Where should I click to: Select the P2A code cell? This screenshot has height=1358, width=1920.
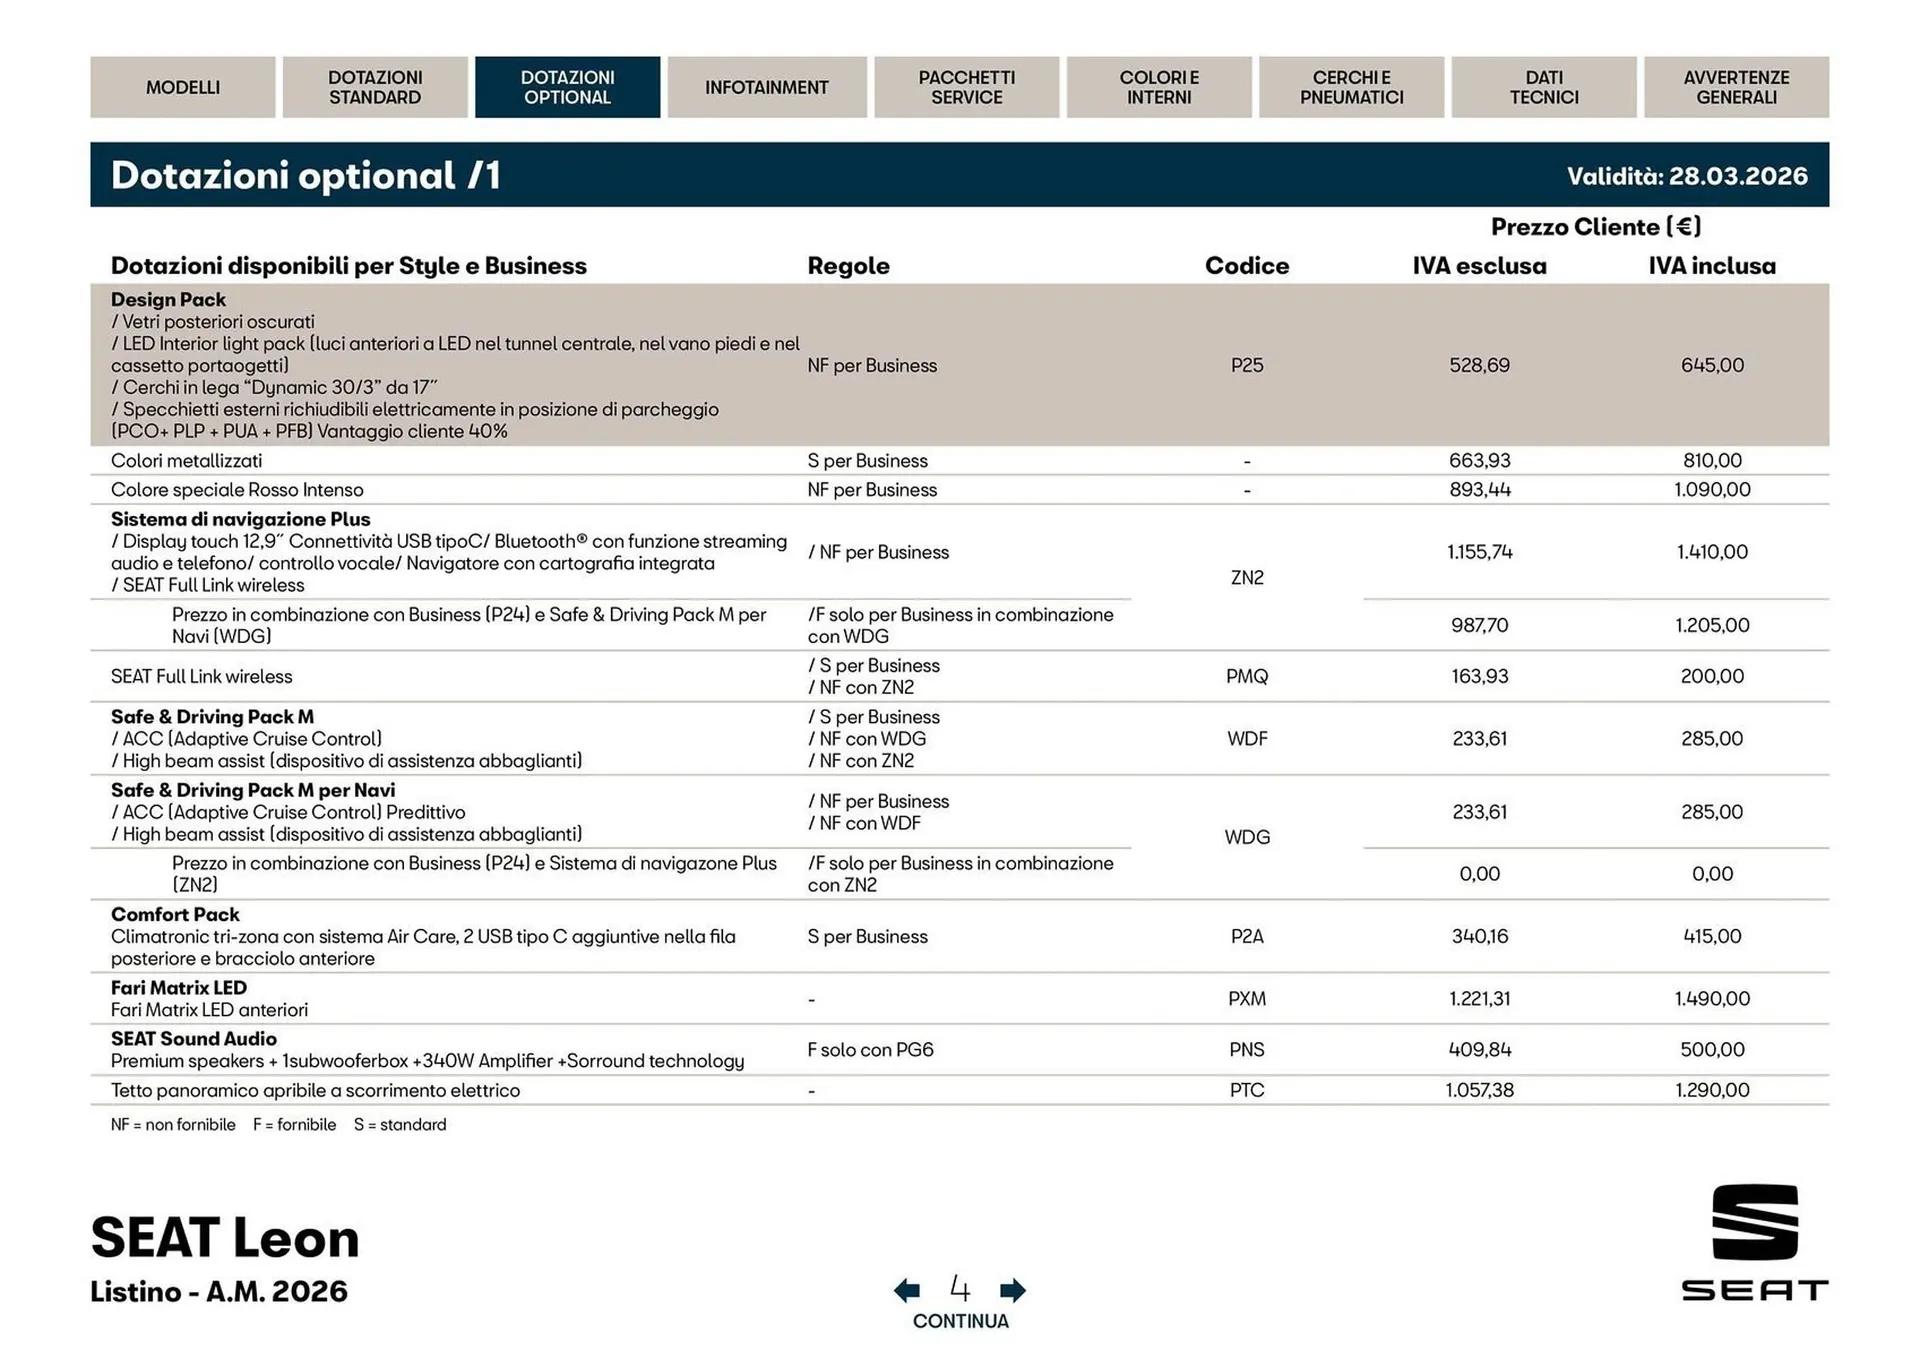point(1247,936)
